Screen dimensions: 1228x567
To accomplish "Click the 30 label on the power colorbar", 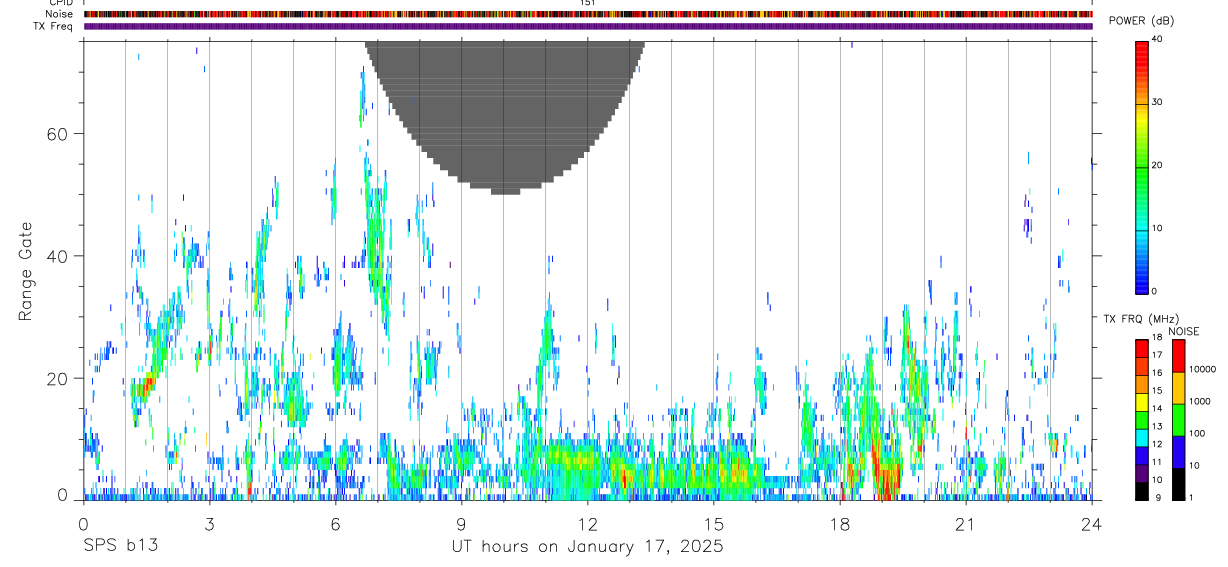I will tap(1157, 103).
